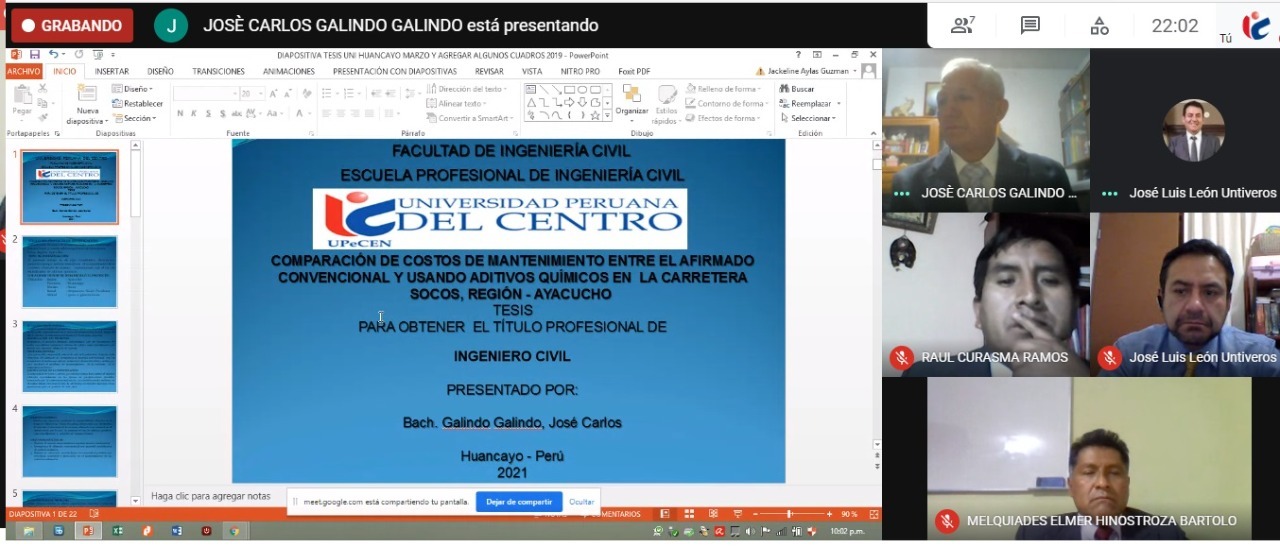1280x547 pixels.
Task: Open the font name combo box
Action: click(205, 94)
